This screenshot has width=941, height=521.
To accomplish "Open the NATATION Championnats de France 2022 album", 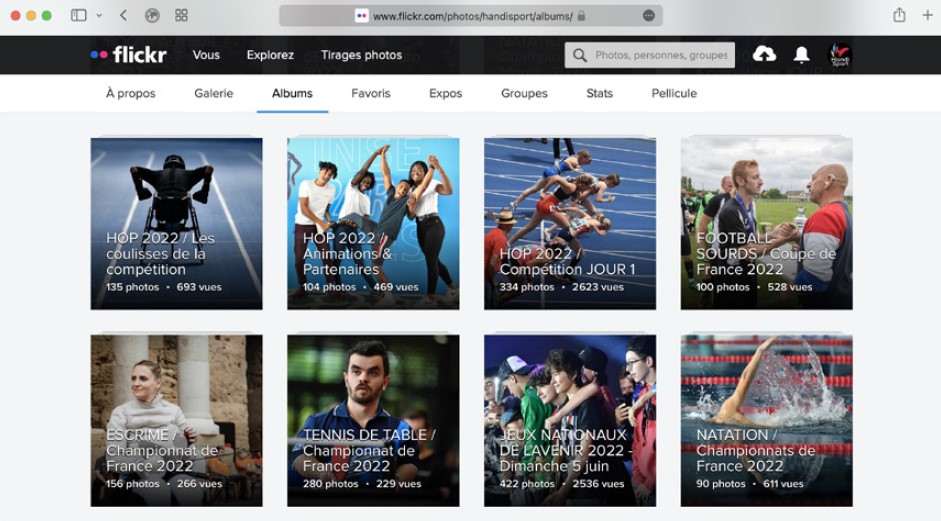I will pyautogui.click(x=766, y=420).
